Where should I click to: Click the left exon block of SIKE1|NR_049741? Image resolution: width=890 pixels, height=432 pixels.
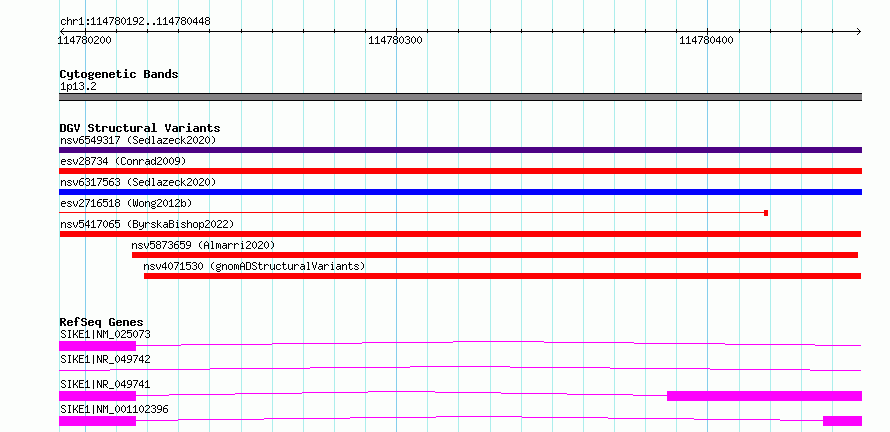point(98,396)
